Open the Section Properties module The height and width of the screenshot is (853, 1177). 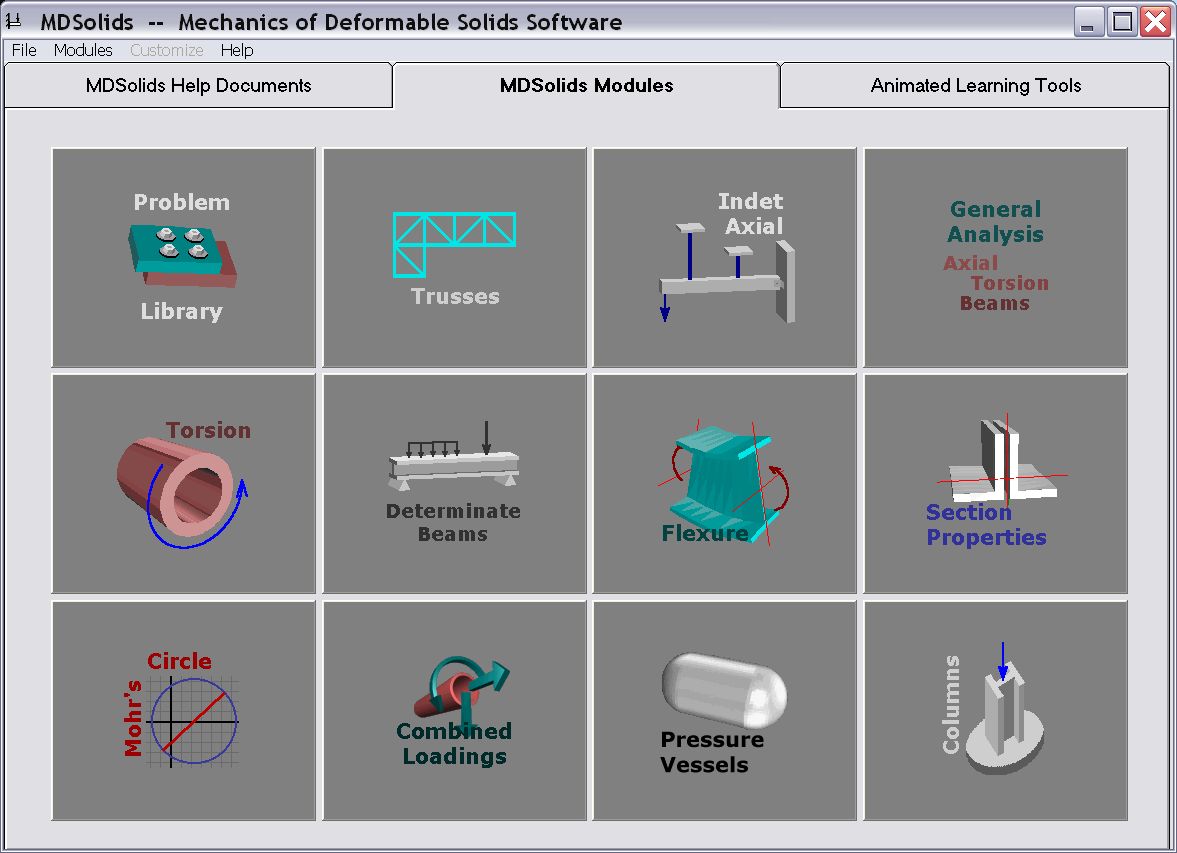[x=996, y=484]
